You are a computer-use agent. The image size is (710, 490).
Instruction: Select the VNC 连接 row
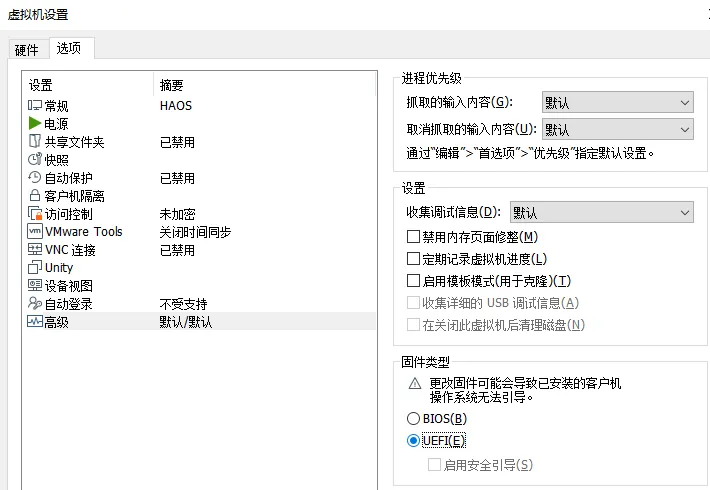[x=199, y=250]
